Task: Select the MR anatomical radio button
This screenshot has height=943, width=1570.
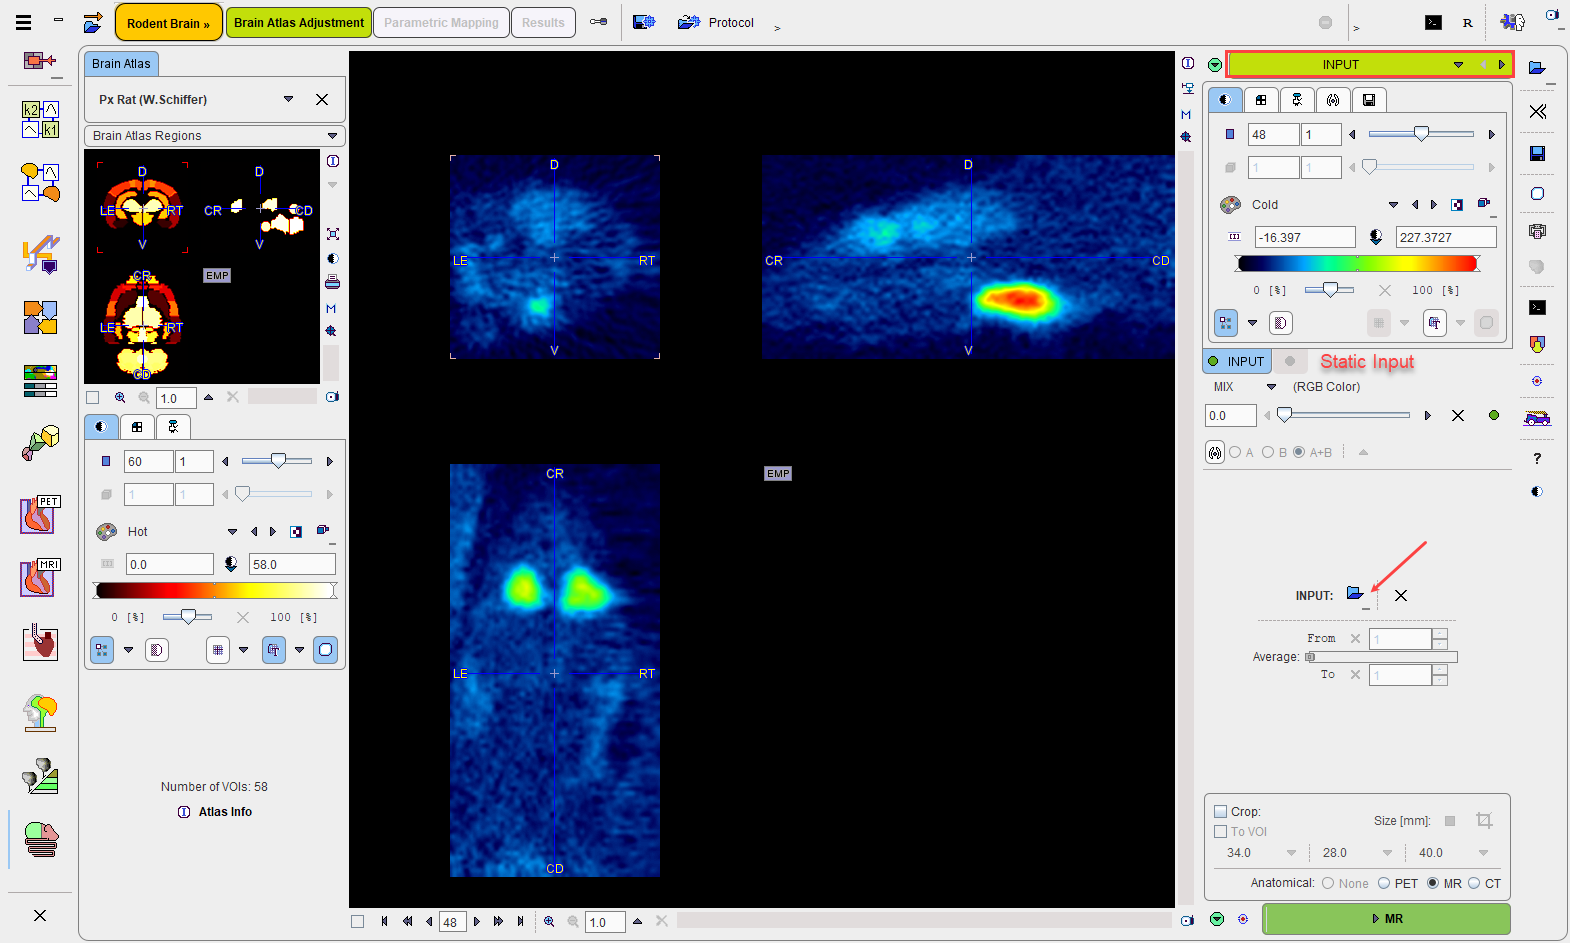Action: (1433, 883)
